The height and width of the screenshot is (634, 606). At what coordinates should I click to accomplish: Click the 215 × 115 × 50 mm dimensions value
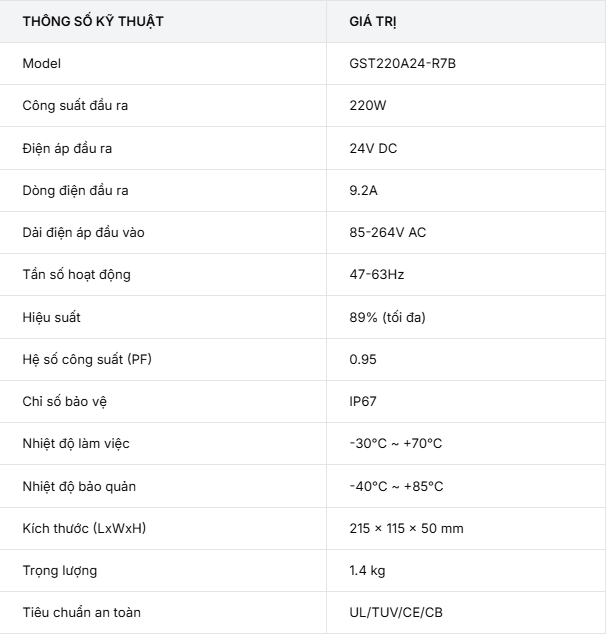point(406,528)
